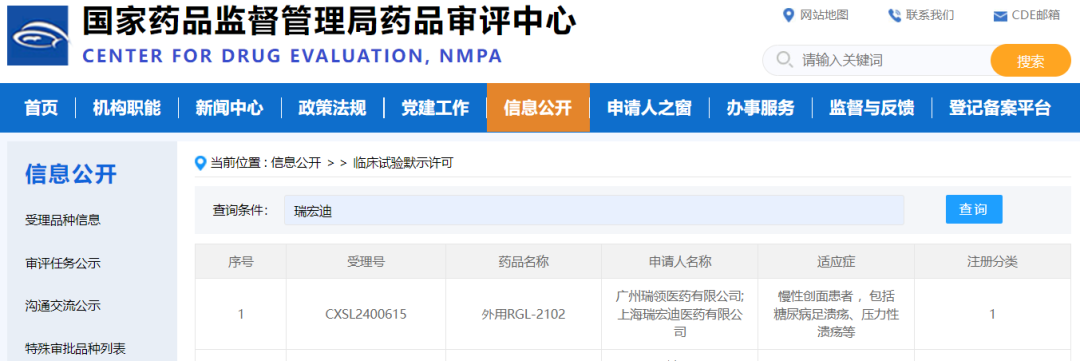Screen dimensions: 1080x361
Task: Click 信息公开 breadcrumb link
Action: 296,163
